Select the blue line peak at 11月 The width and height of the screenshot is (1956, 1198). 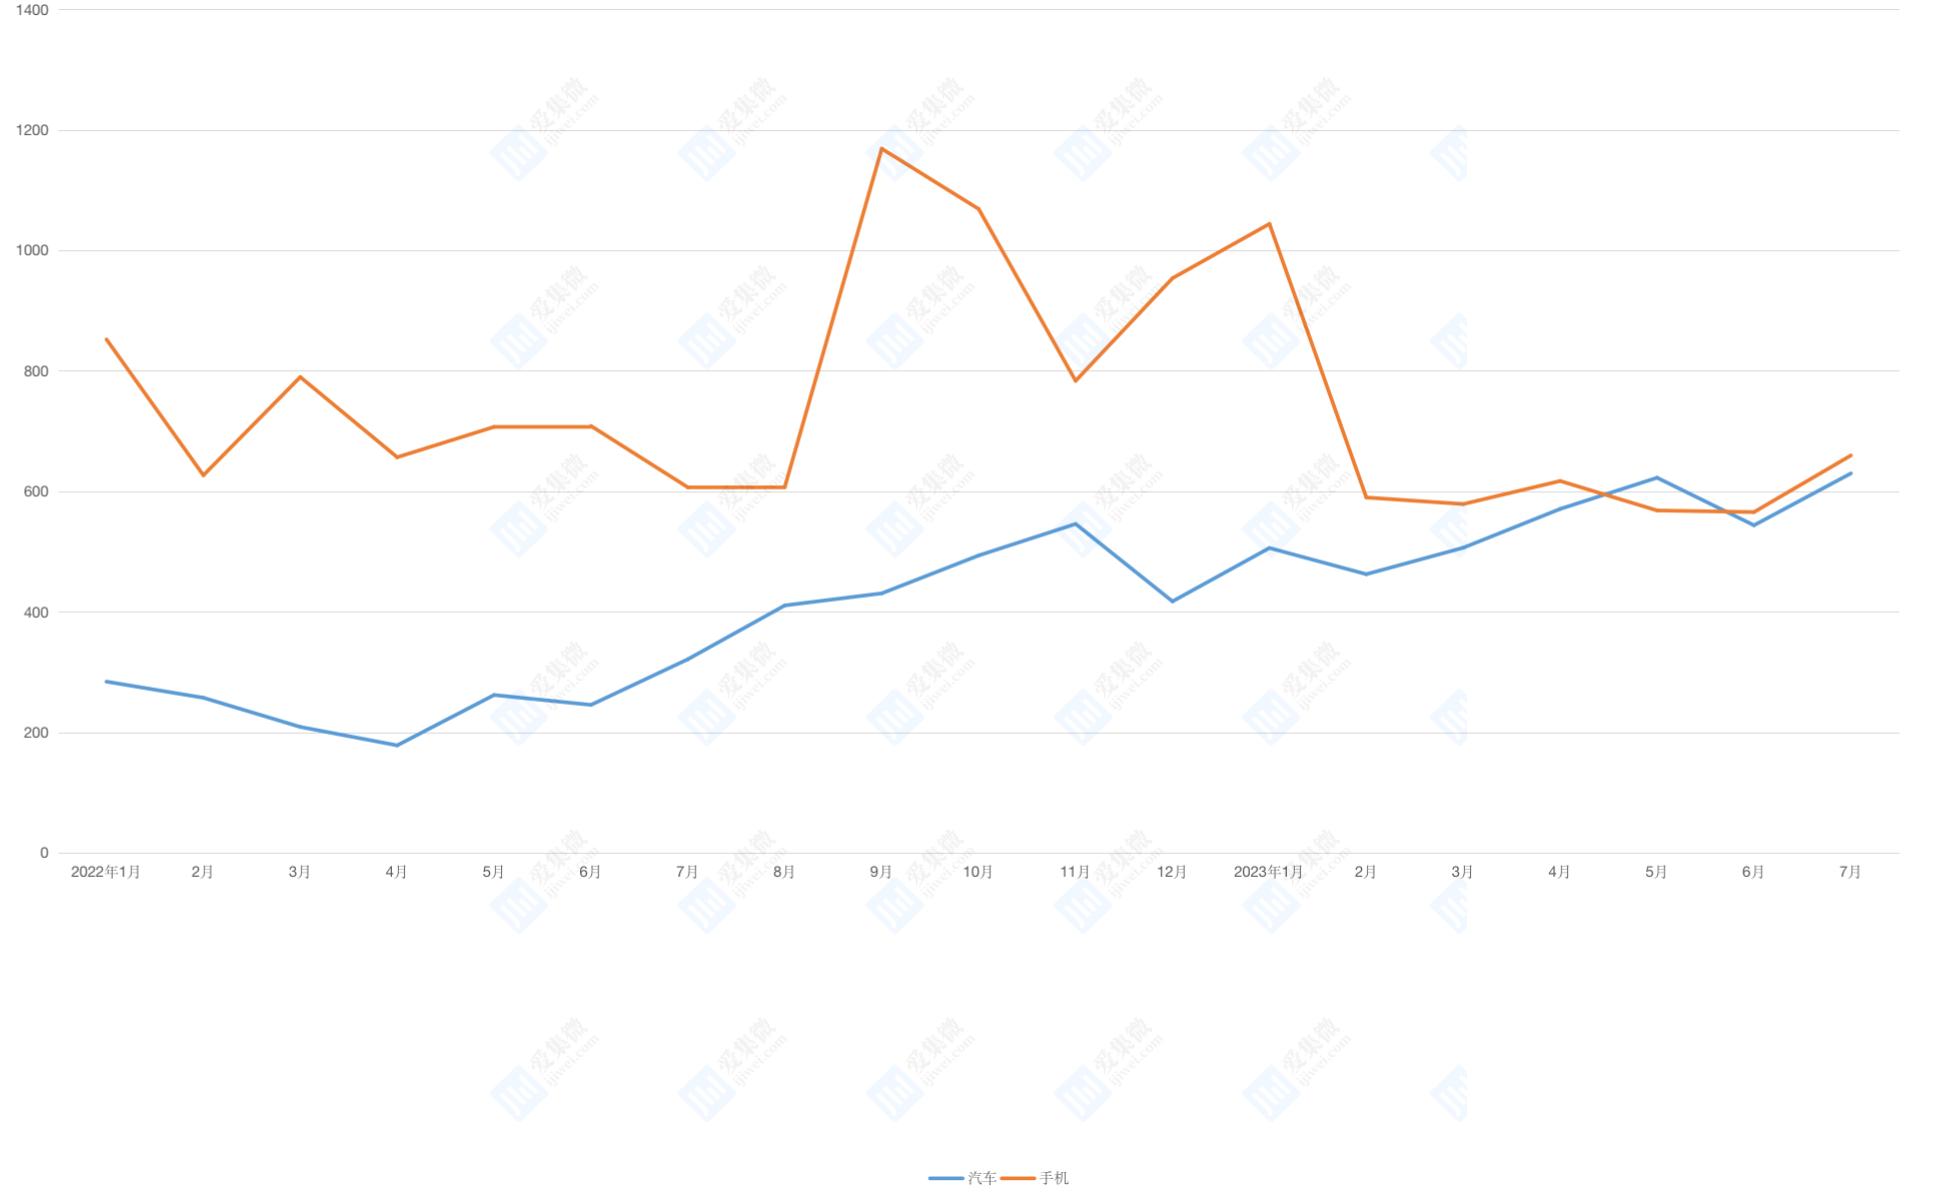click(1075, 524)
